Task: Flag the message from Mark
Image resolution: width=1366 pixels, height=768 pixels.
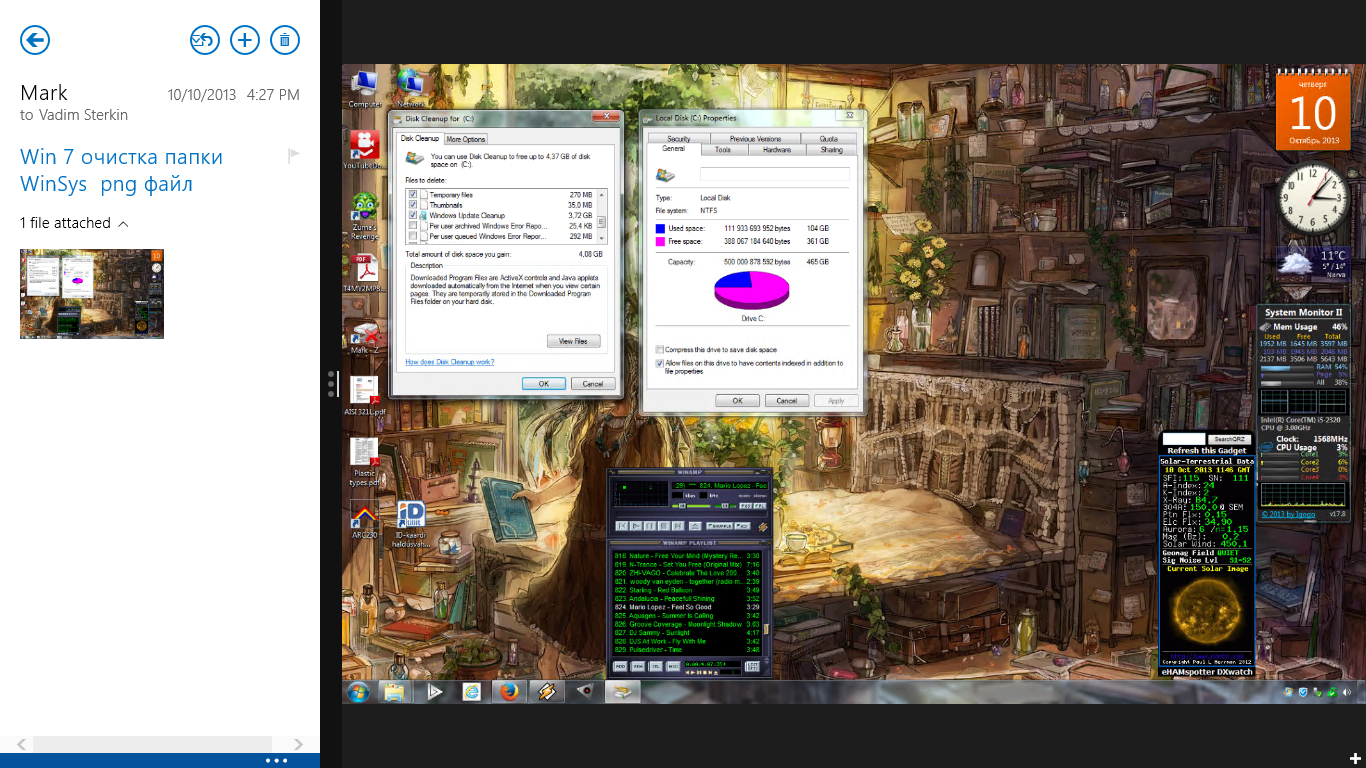Action: pyautogui.click(x=294, y=155)
